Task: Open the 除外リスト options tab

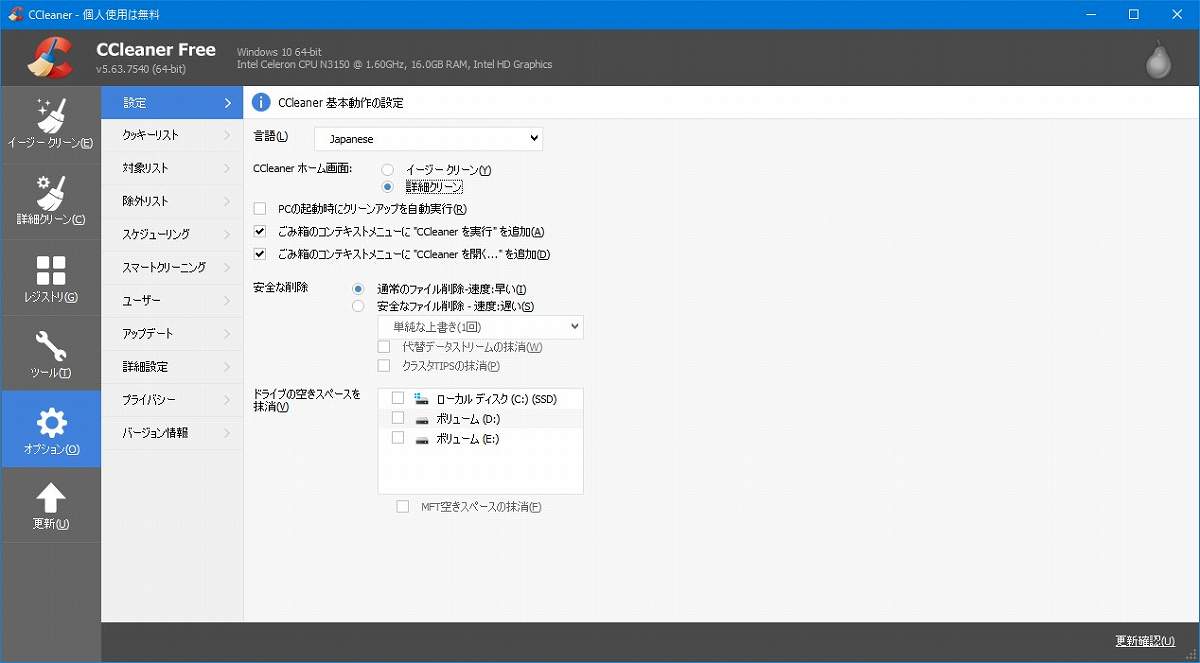Action: point(172,201)
